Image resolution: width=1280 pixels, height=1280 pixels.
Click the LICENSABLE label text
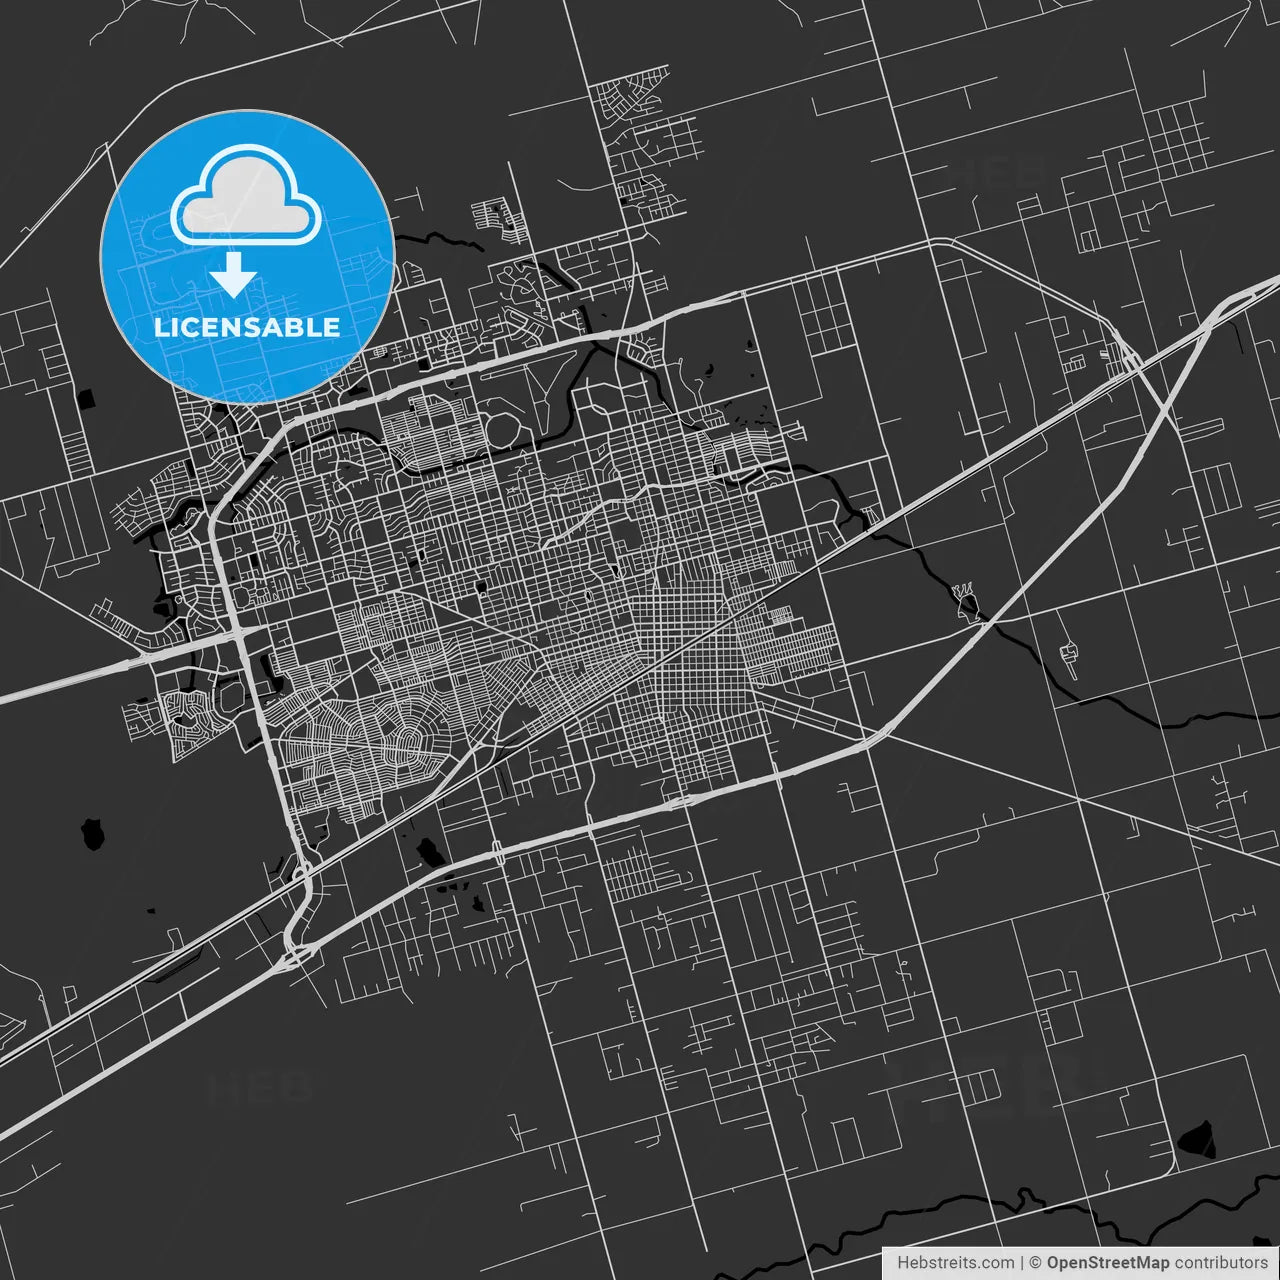coord(246,328)
